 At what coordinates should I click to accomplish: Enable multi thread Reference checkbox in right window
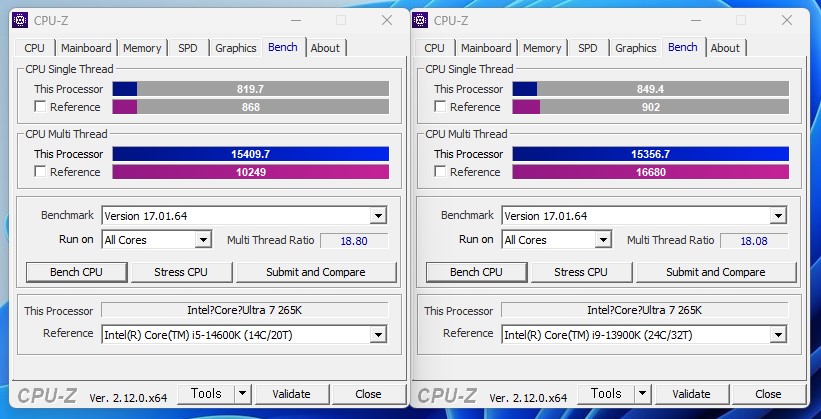point(440,171)
